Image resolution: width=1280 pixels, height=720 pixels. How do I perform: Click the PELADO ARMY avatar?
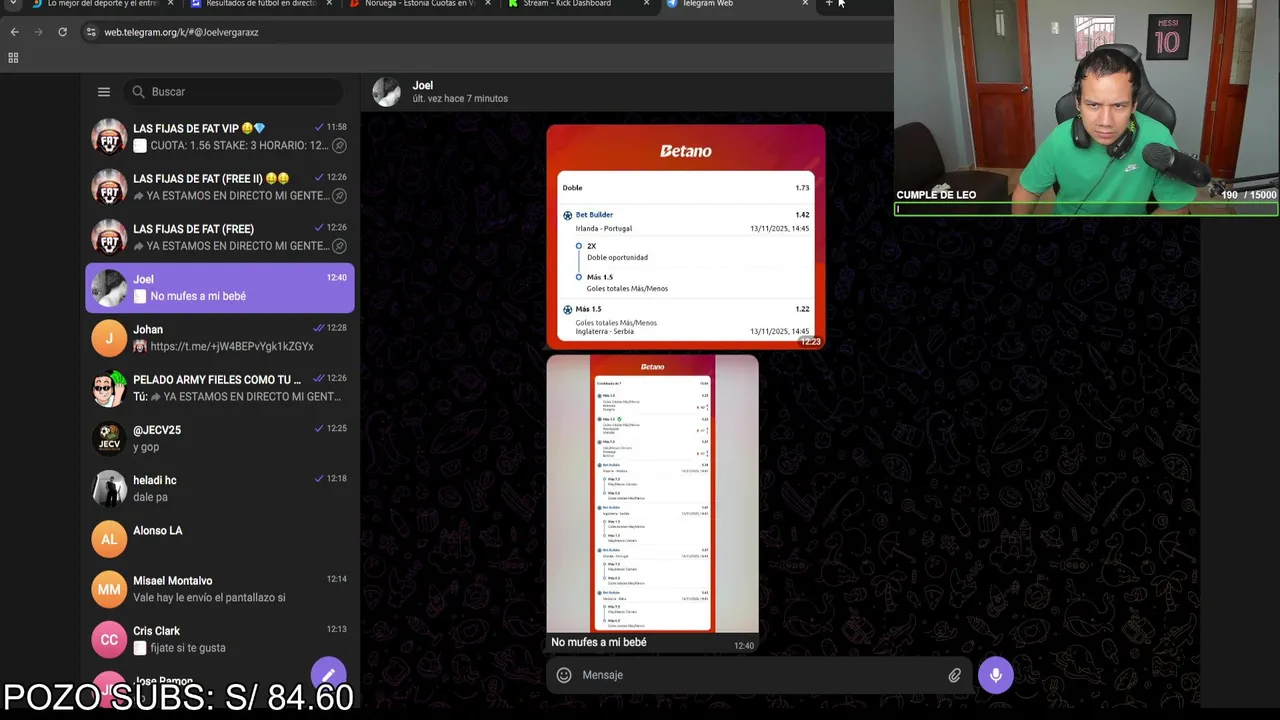click(x=109, y=388)
